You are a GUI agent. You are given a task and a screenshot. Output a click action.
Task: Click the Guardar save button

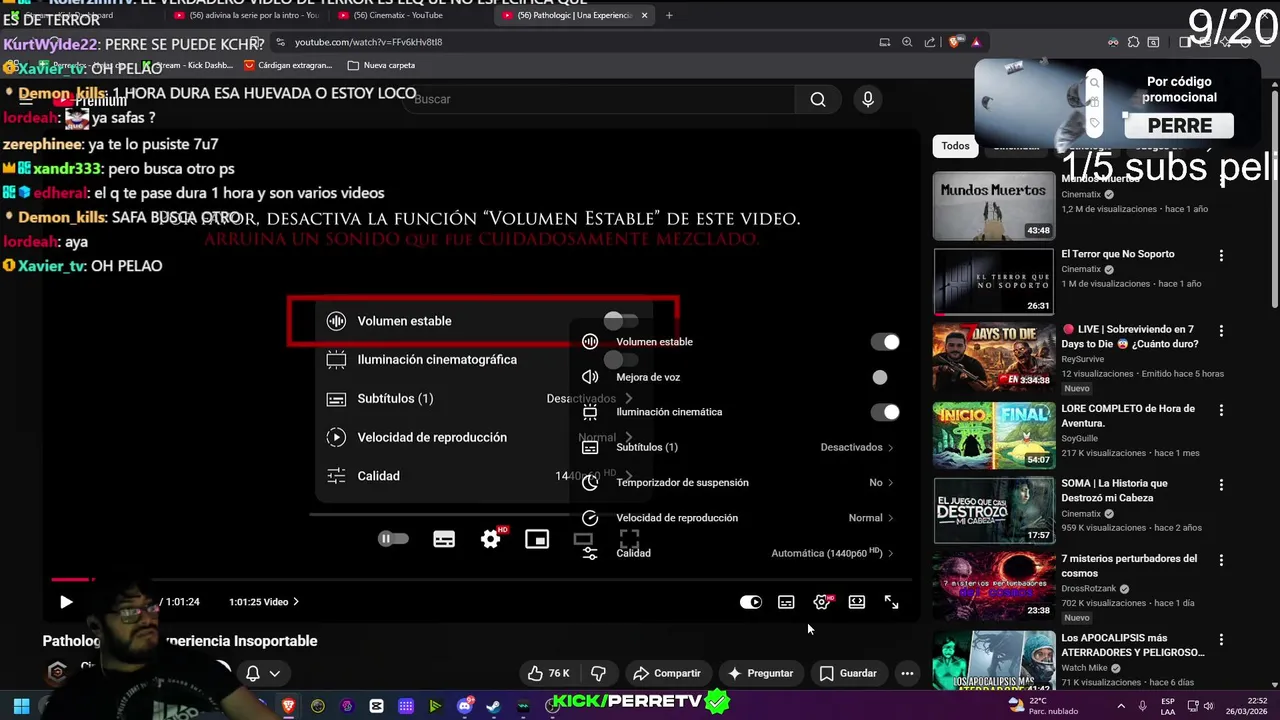click(x=848, y=673)
